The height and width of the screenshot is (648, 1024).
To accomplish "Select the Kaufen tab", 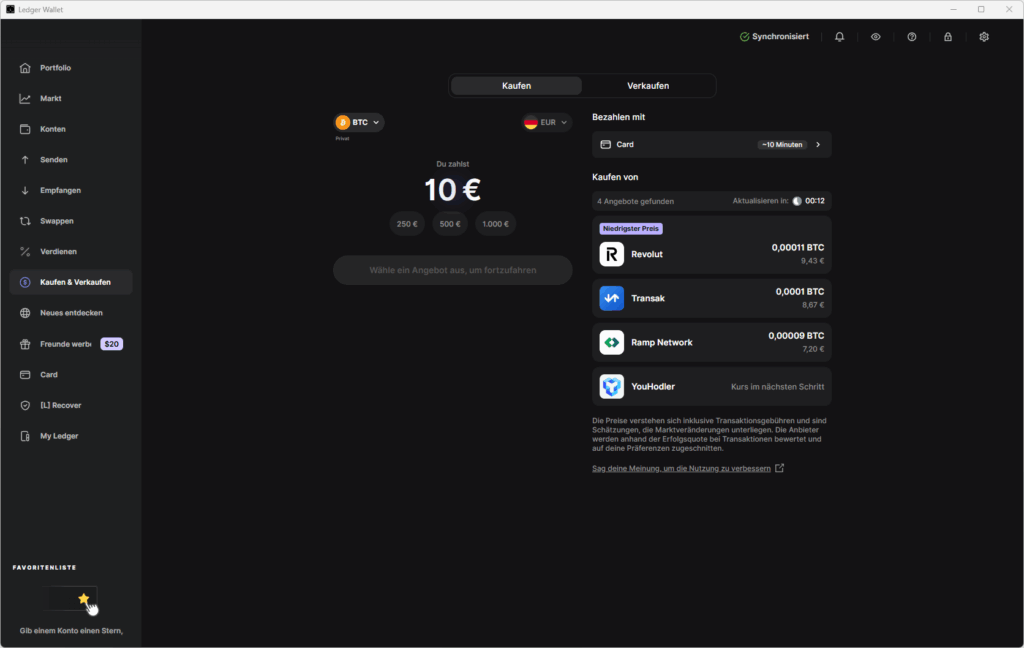I will tap(516, 85).
